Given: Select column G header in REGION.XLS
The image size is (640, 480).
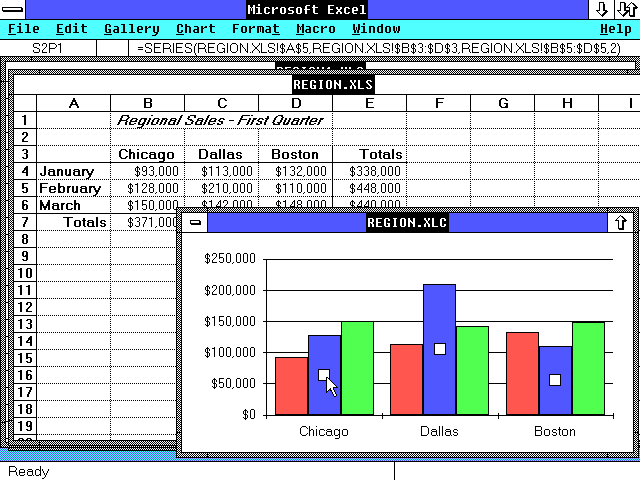Looking at the screenshot, I should (503, 103).
